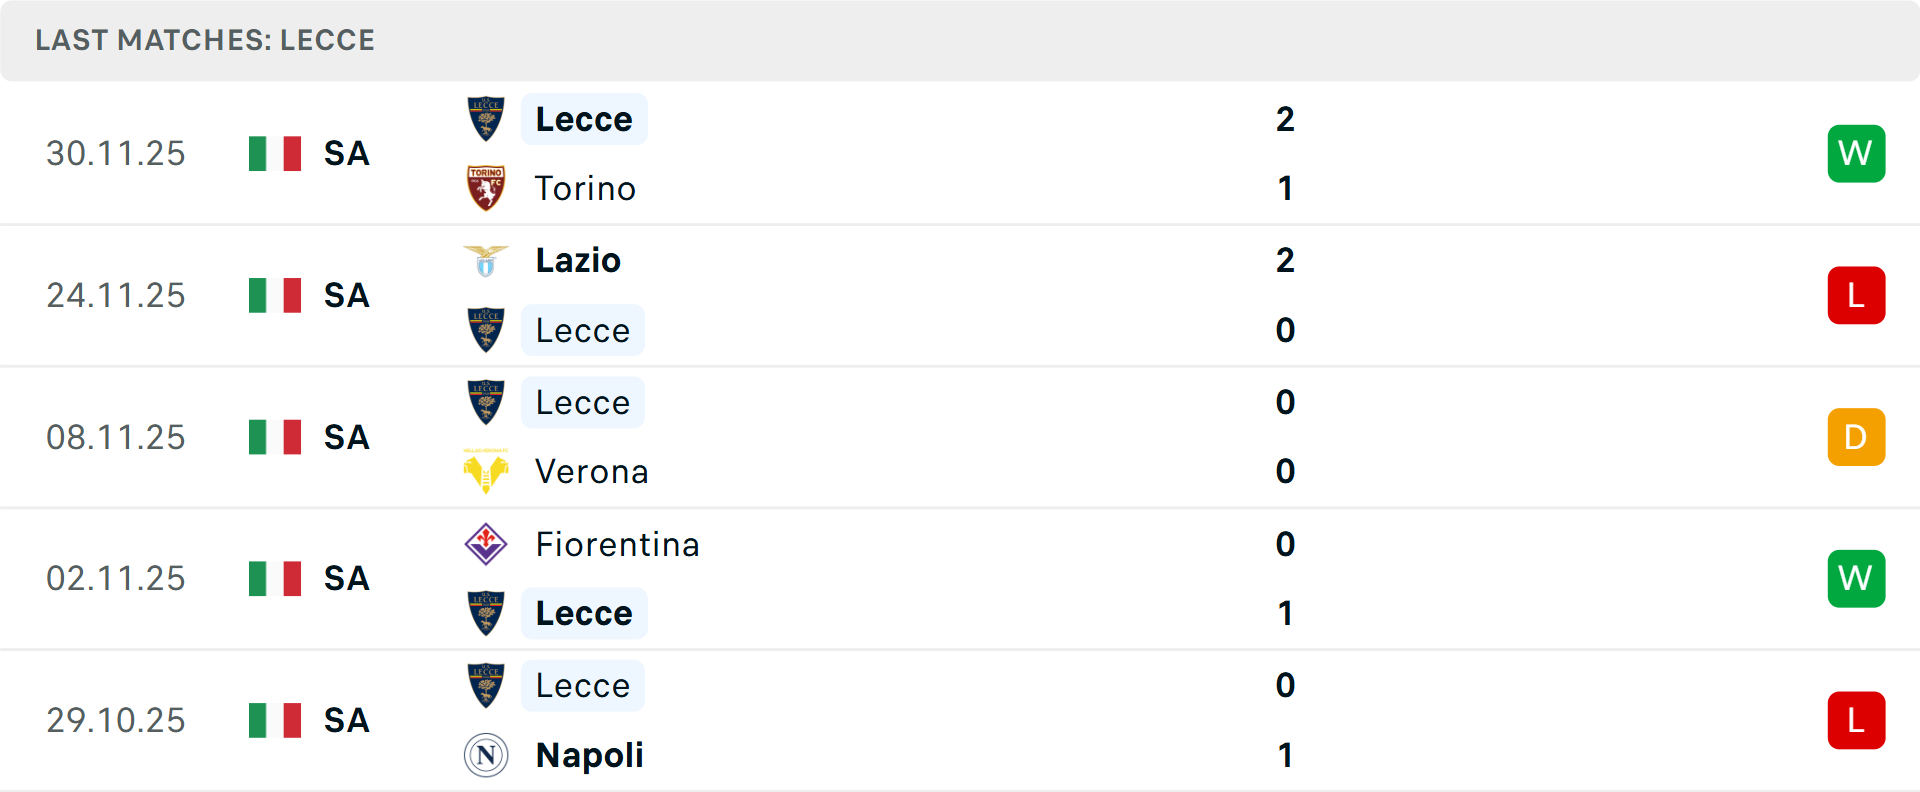Click the Fiorentina team name
The image size is (1920, 792).
pos(617,545)
